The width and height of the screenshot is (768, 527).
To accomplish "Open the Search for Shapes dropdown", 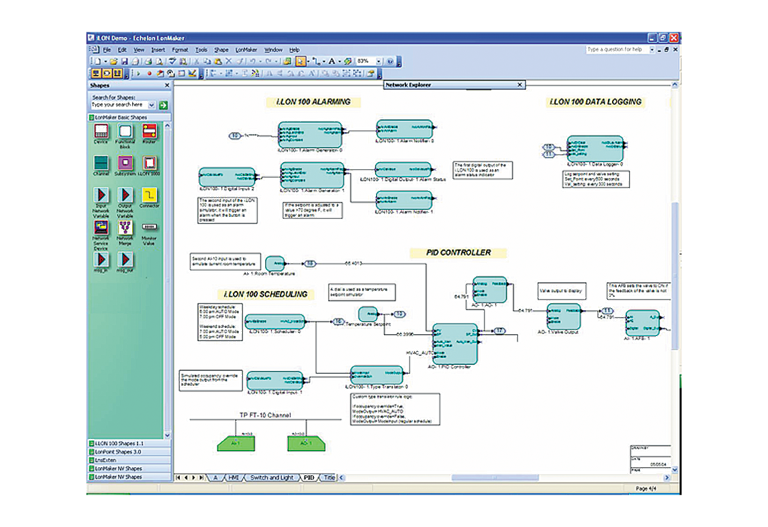I will 153,104.
